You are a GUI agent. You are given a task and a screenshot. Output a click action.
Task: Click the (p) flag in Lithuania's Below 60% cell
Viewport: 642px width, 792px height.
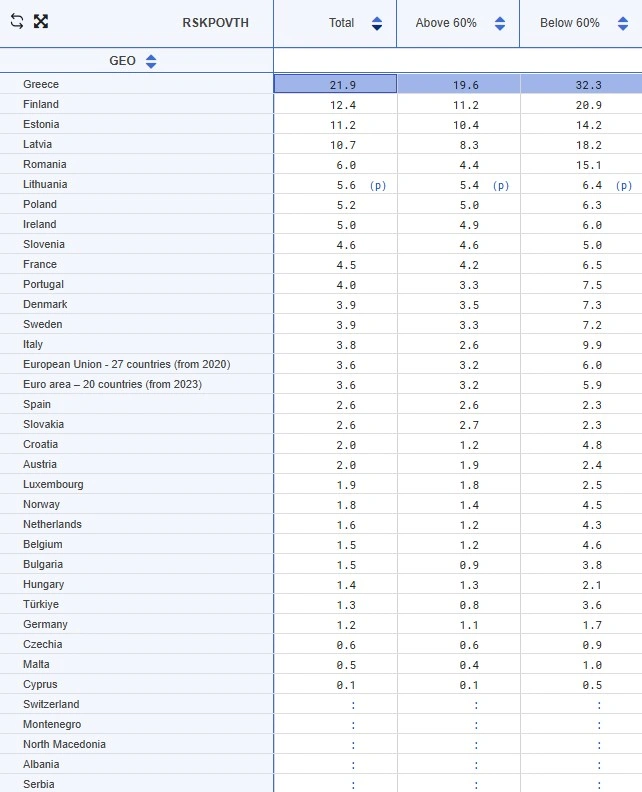point(624,185)
